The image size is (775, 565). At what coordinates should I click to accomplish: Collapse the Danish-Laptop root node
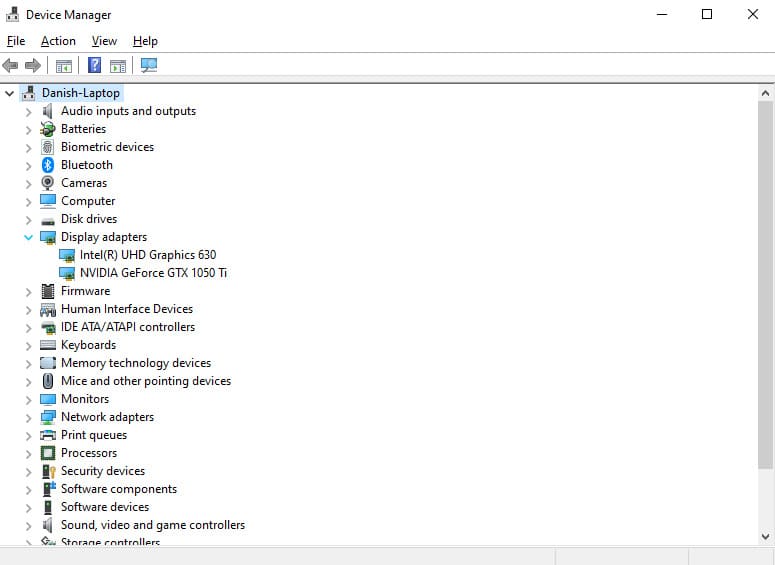[x=9, y=93]
